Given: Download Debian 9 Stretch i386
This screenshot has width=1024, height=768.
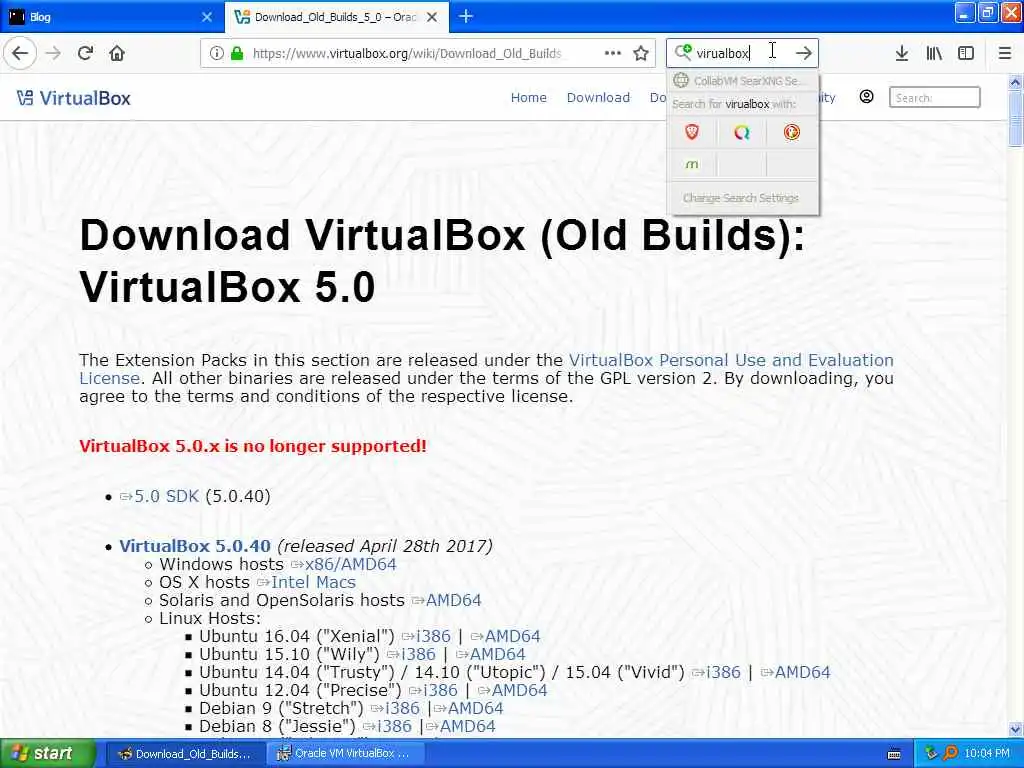Looking at the screenshot, I should point(402,708).
